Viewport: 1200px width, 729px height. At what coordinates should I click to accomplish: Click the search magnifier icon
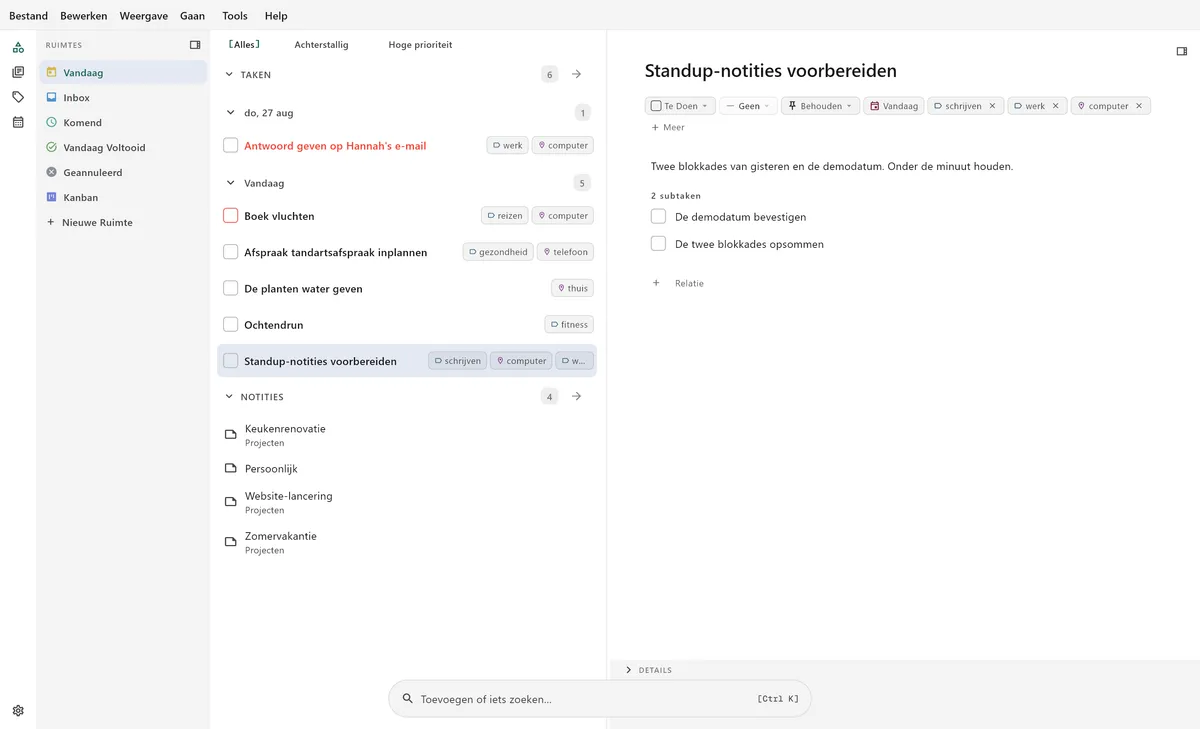click(408, 699)
